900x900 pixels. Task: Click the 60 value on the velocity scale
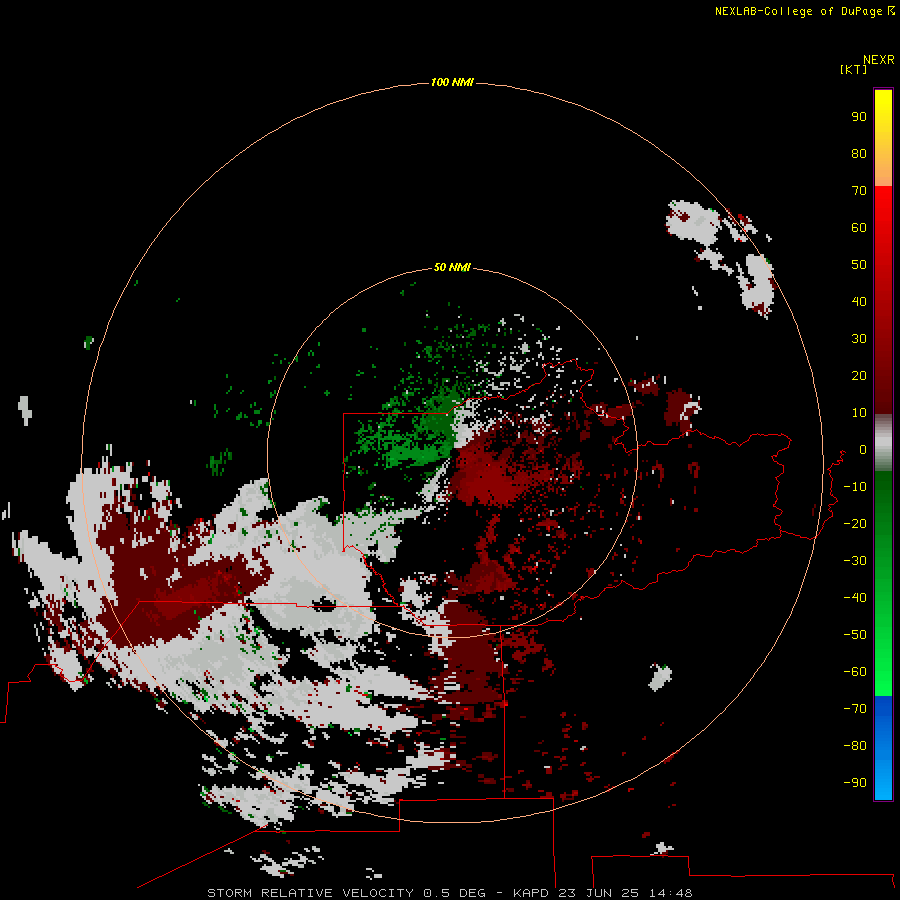pos(859,228)
